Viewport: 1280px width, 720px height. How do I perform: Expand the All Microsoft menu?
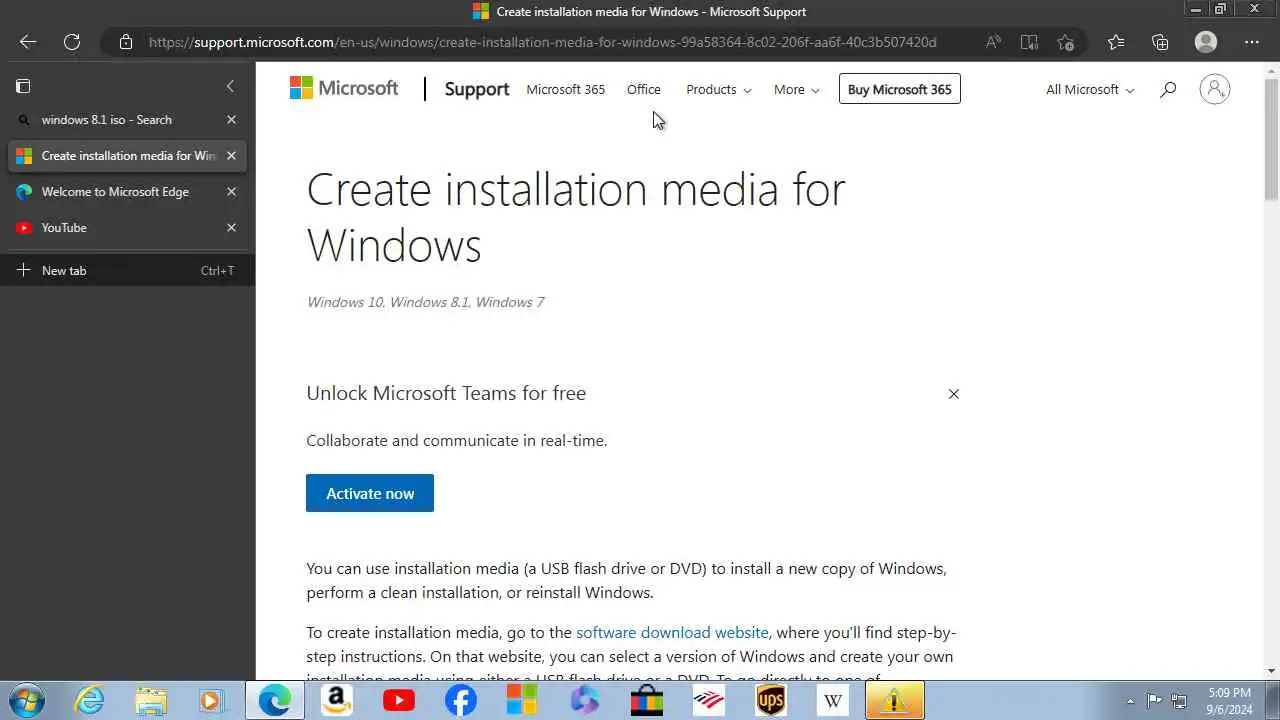pyautogui.click(x=1090, y=89)
